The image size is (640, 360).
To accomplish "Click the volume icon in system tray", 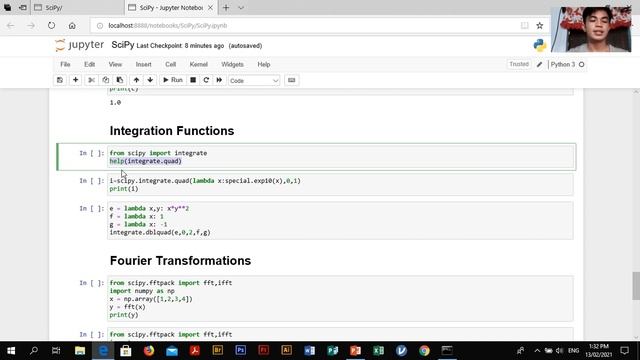I will pos(560,351).
